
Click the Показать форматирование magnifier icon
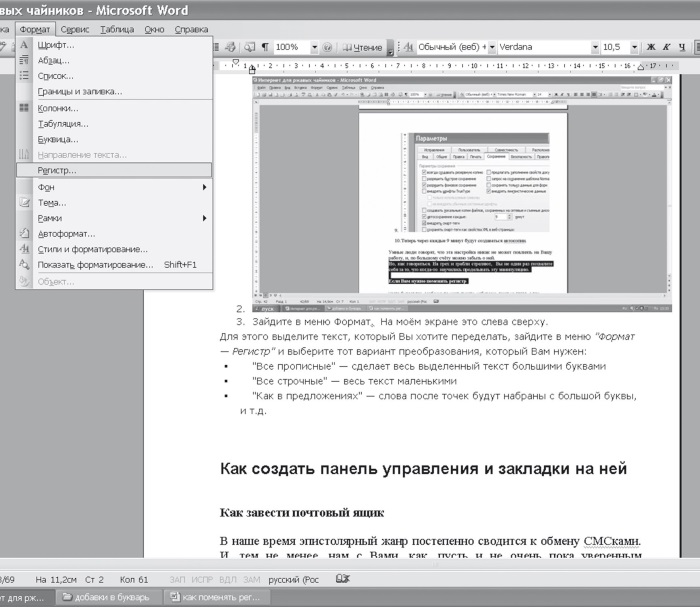click(x=24, y=264)
